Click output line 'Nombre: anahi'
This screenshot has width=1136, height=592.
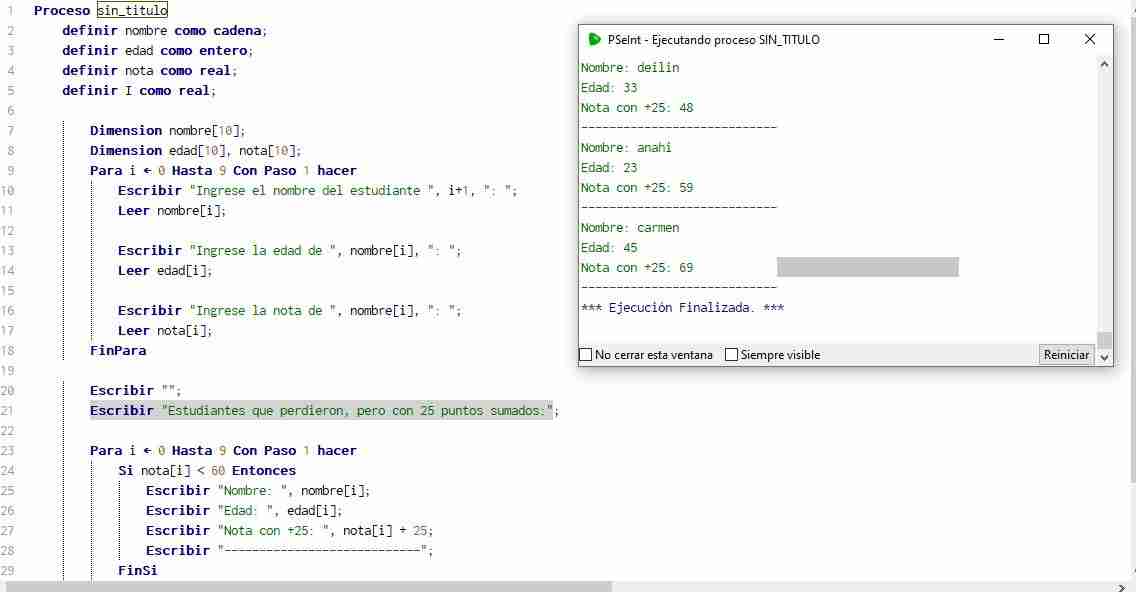[626, 148]
